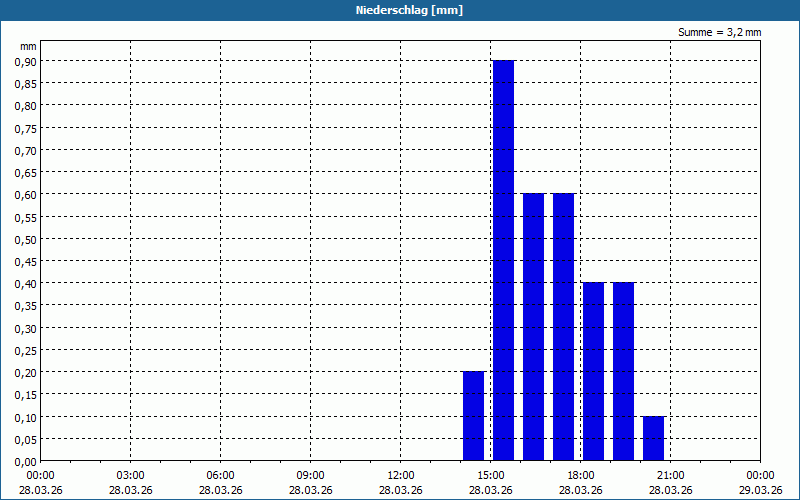Image resolution: width=800 pixels, height=500 pixels.
Task: Click the 0,45 y-axis label
Action: coord(26,262)
